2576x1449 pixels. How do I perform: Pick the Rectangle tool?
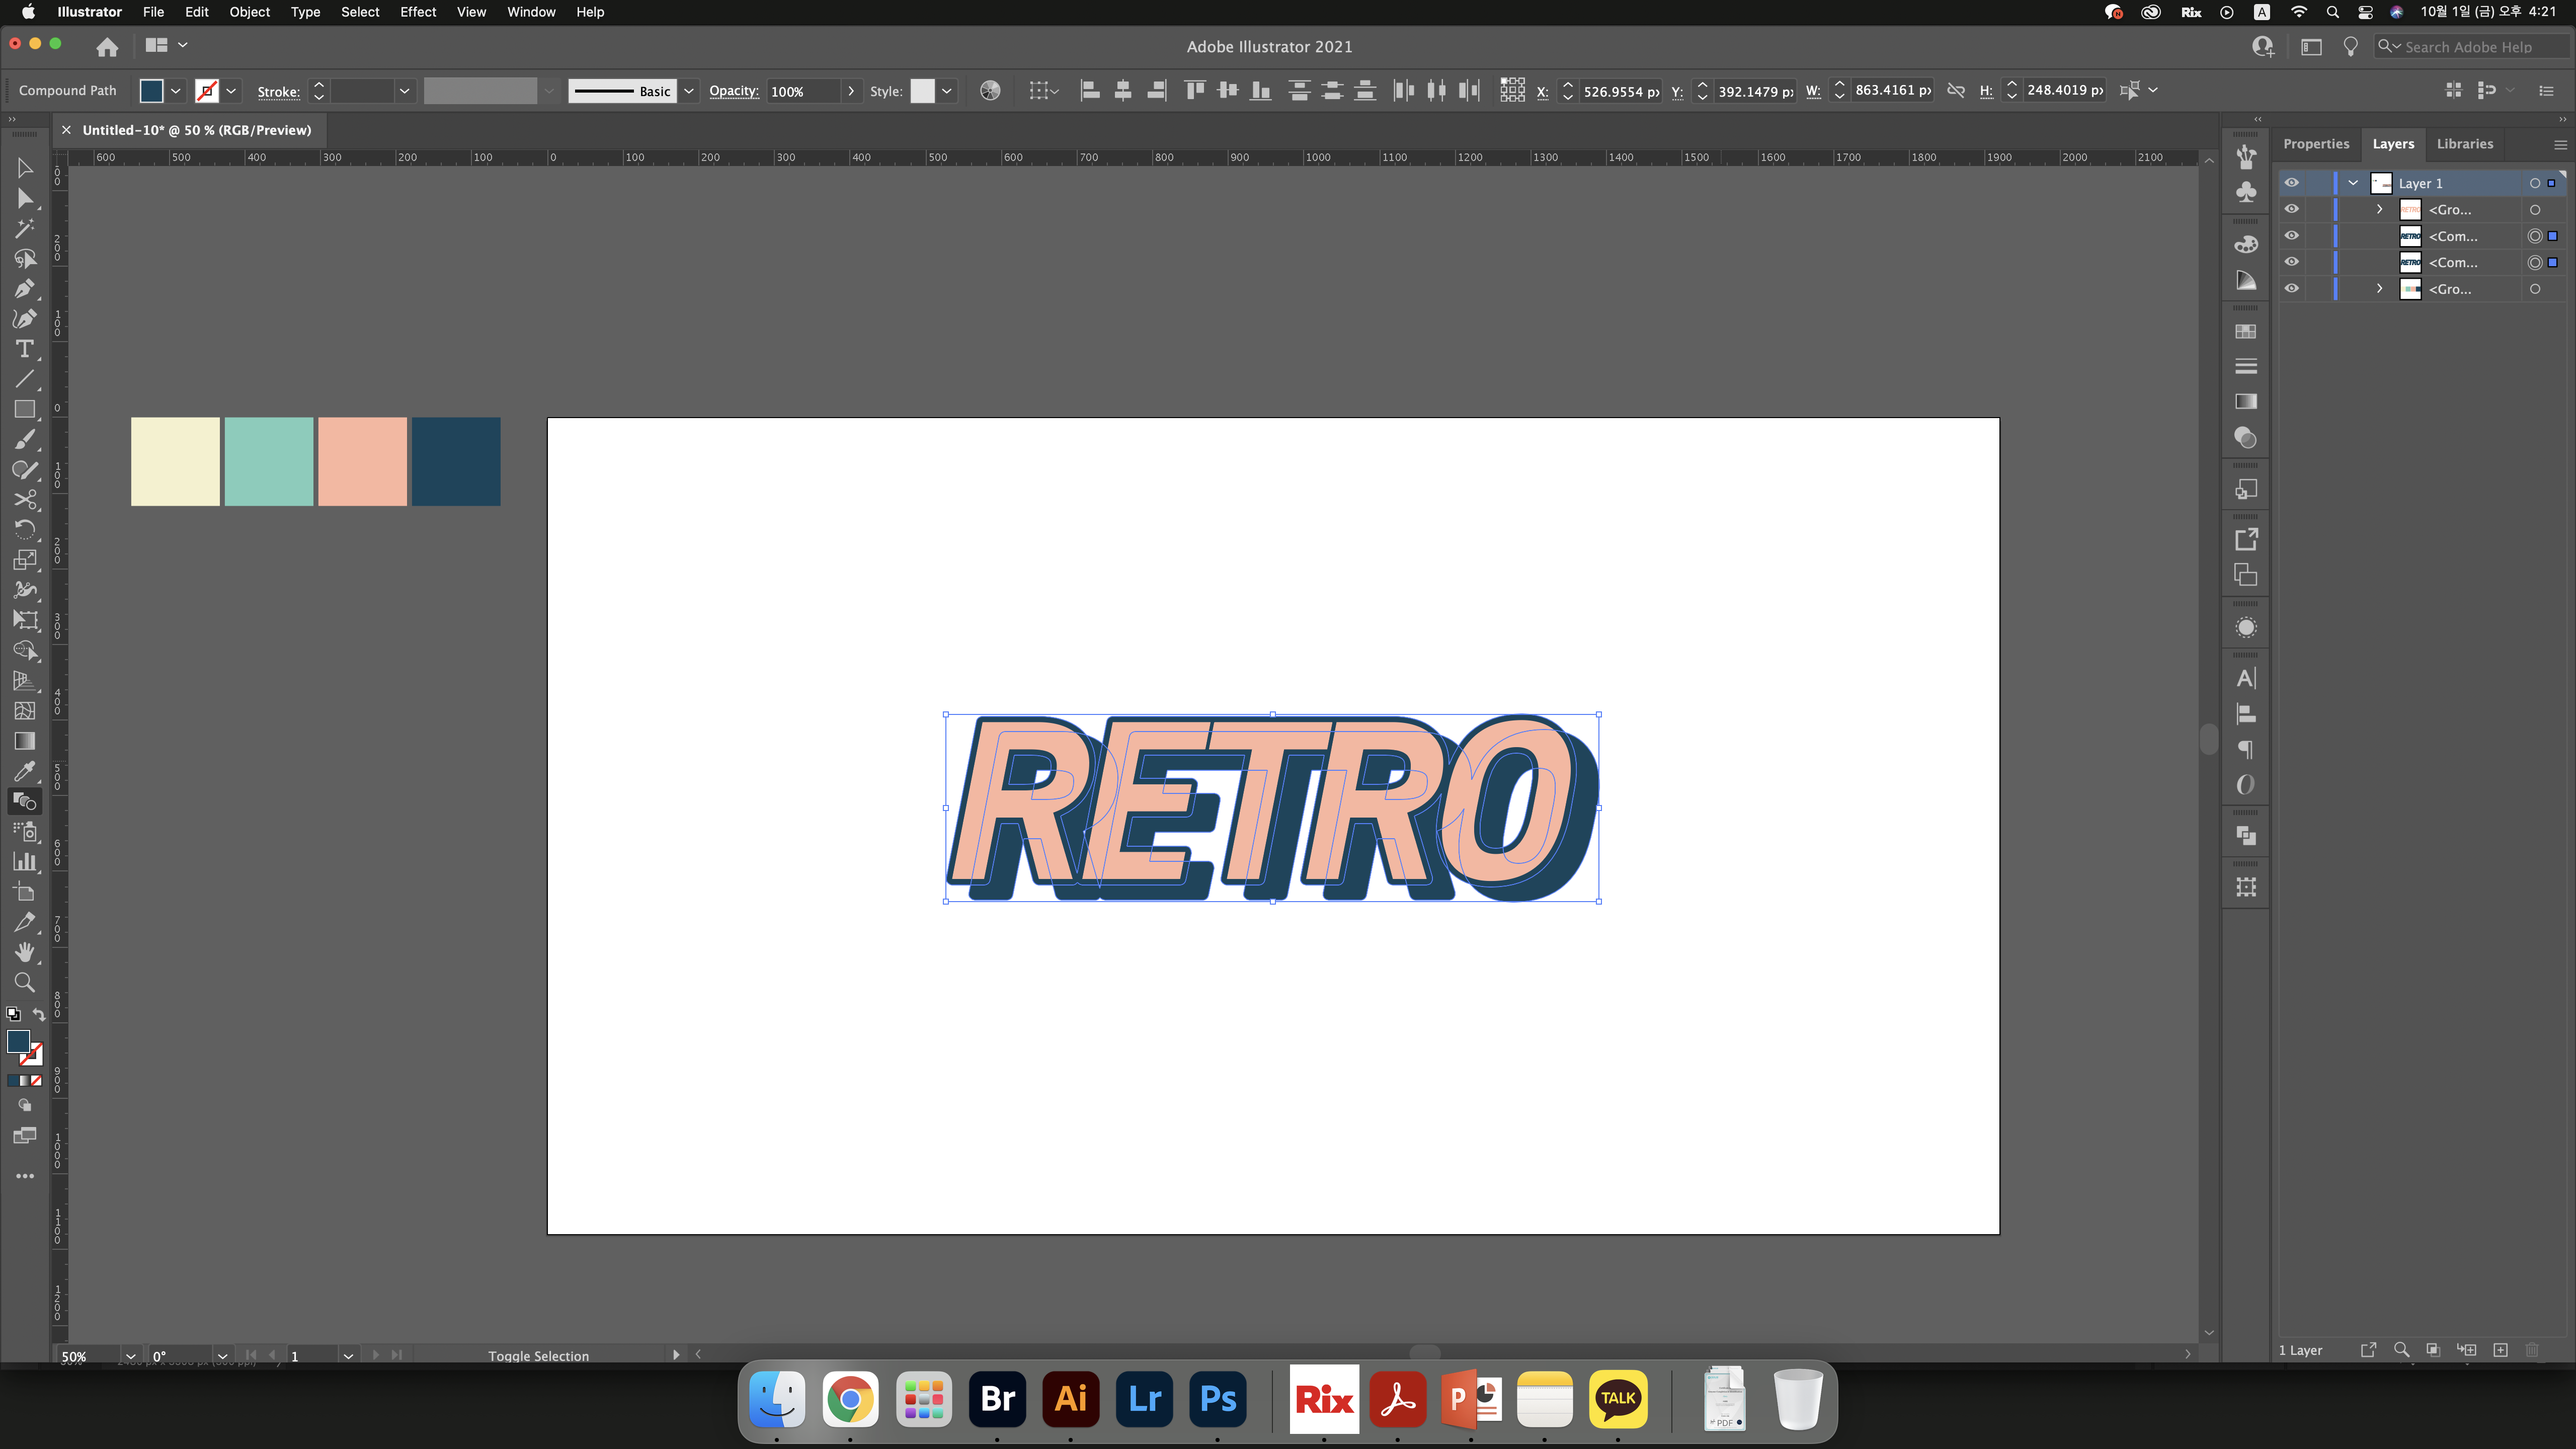pyautogui.click(x=24, y=409)
